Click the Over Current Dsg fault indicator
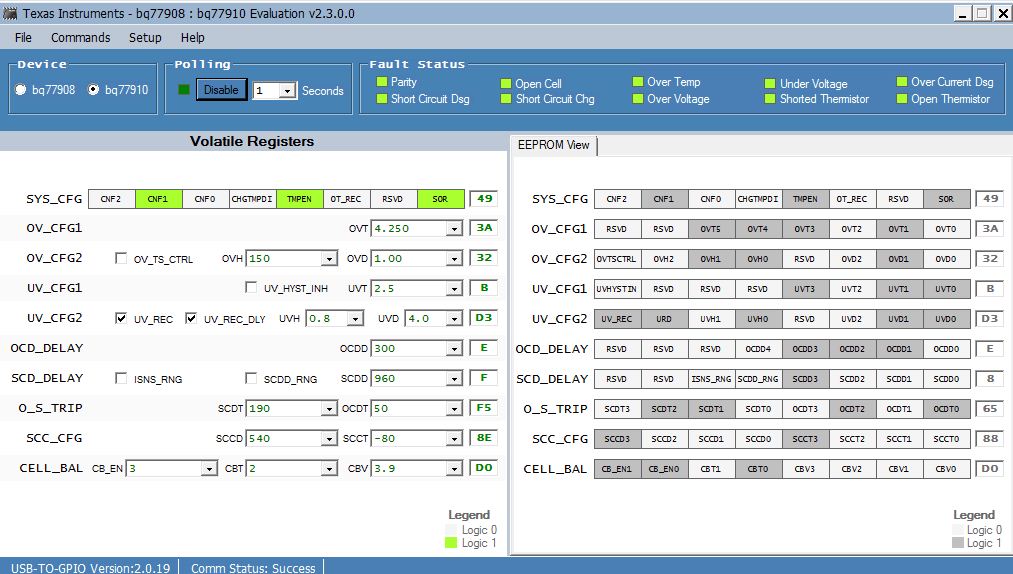Screen dimensions: 1013x574 pyautogui.click(x=902, y=81)
